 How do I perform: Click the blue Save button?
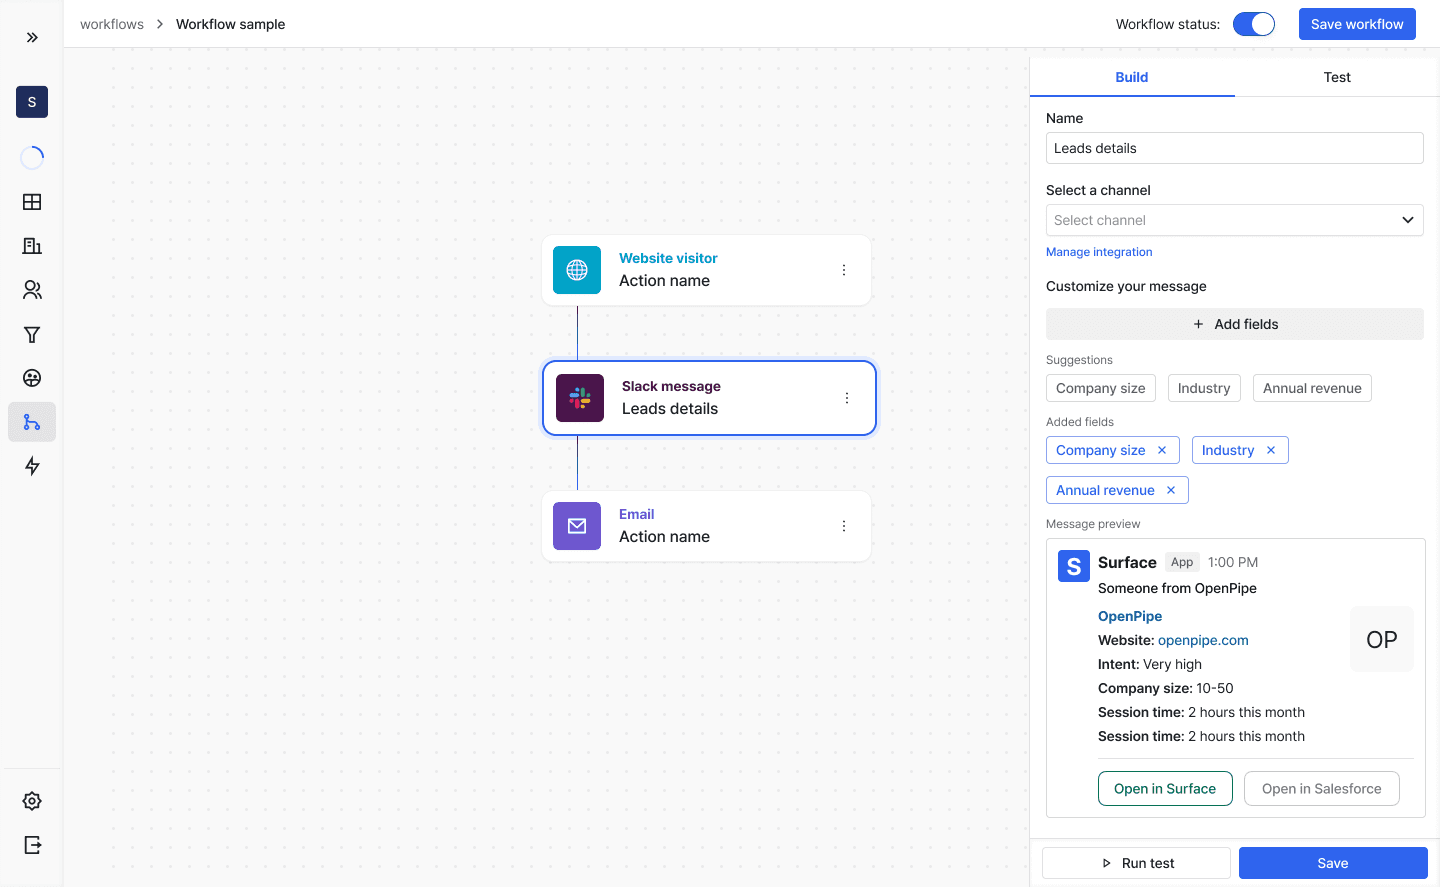coord(1333,863)
